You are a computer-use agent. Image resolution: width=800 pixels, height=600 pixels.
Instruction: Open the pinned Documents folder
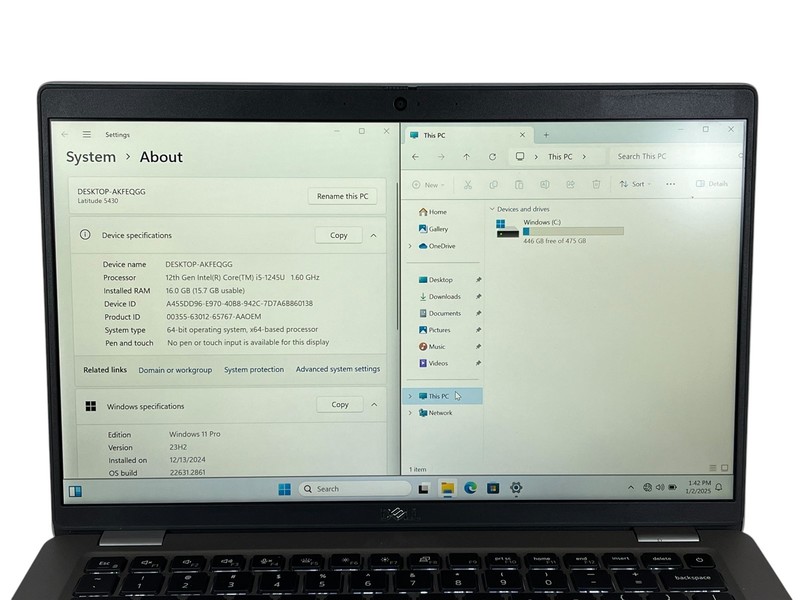[440, 313]
